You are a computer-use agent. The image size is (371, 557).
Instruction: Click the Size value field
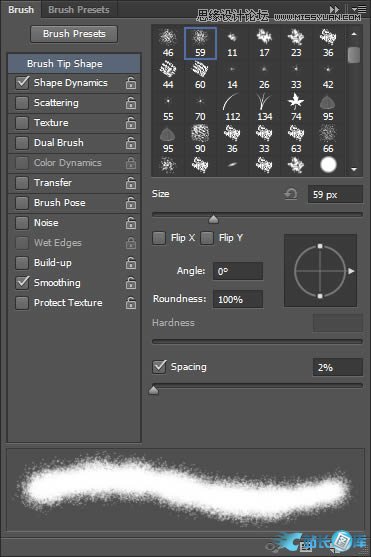tap(335, 194)
